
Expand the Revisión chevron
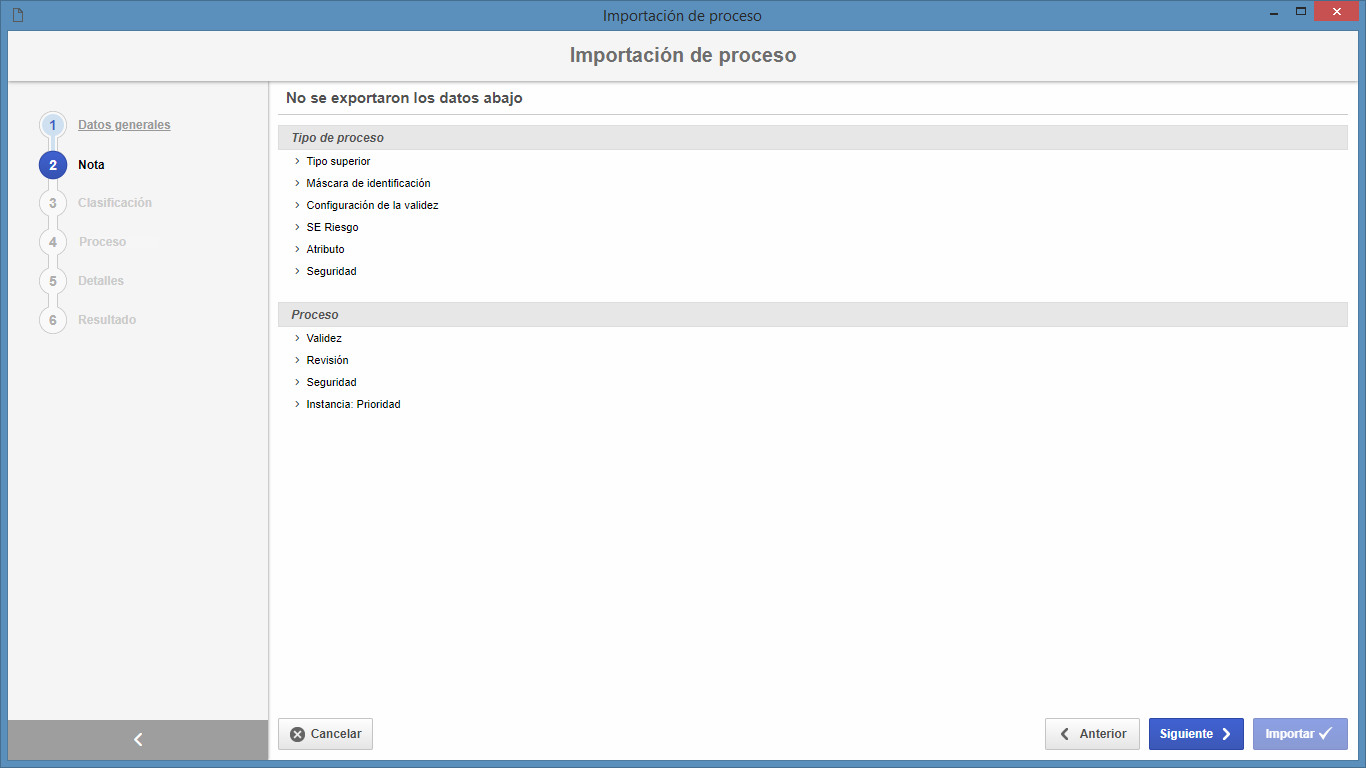click(x=297, y=360)
